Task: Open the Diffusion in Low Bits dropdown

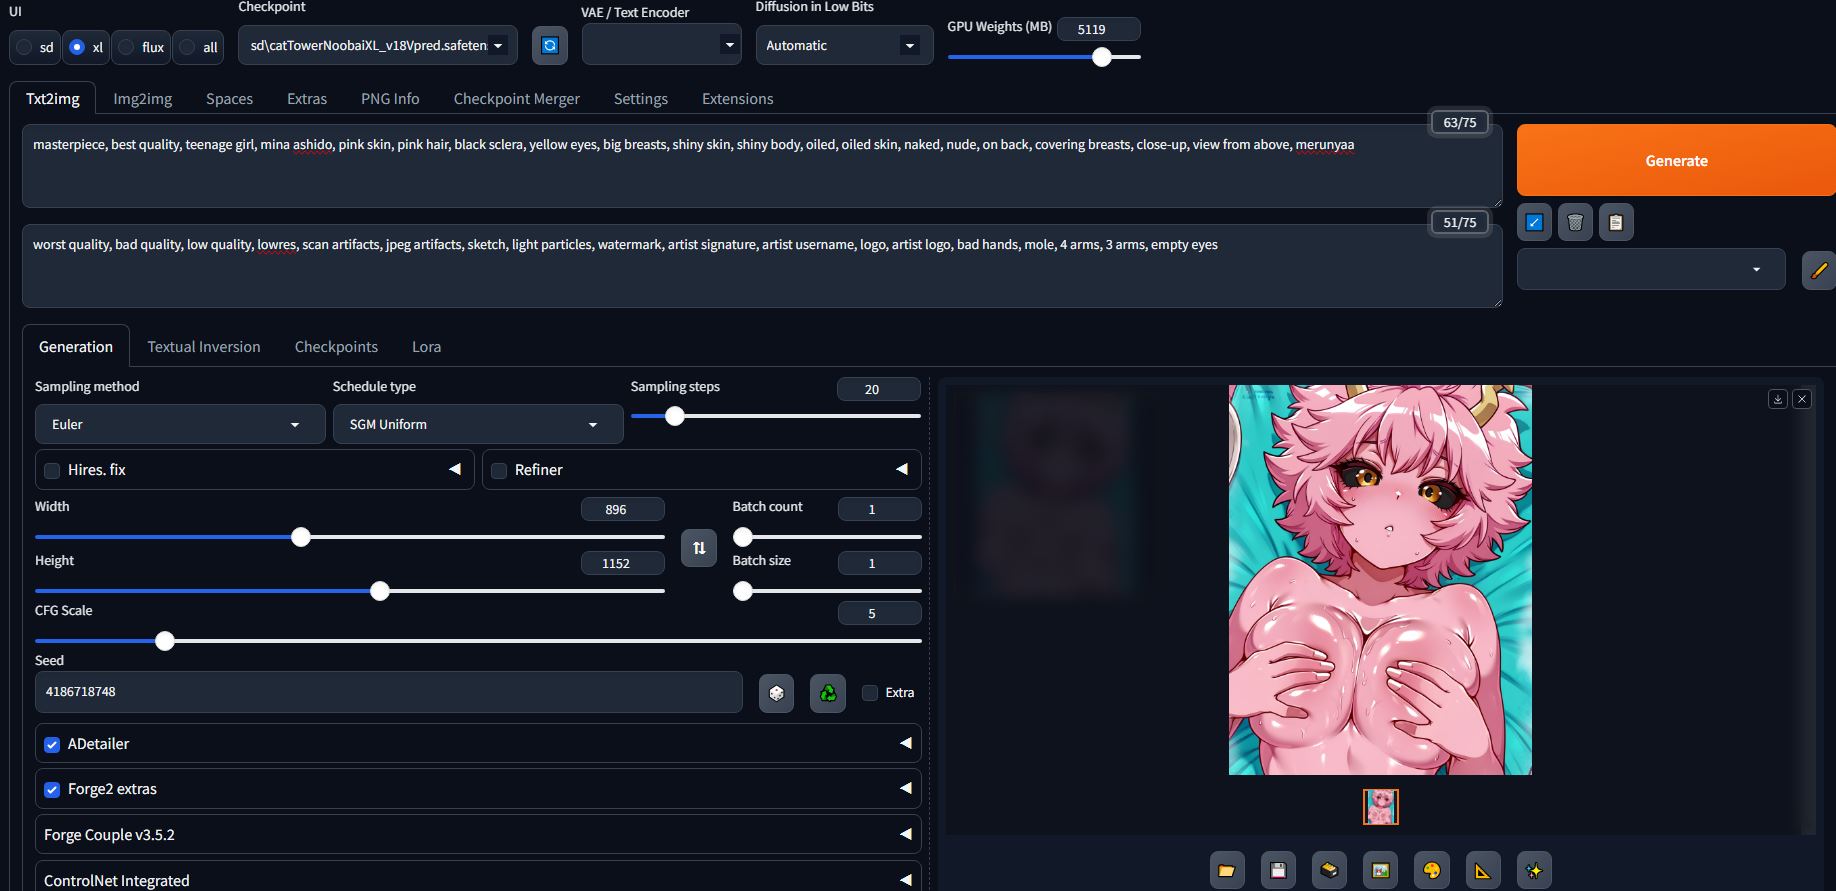Action: (x=844, y=45)
